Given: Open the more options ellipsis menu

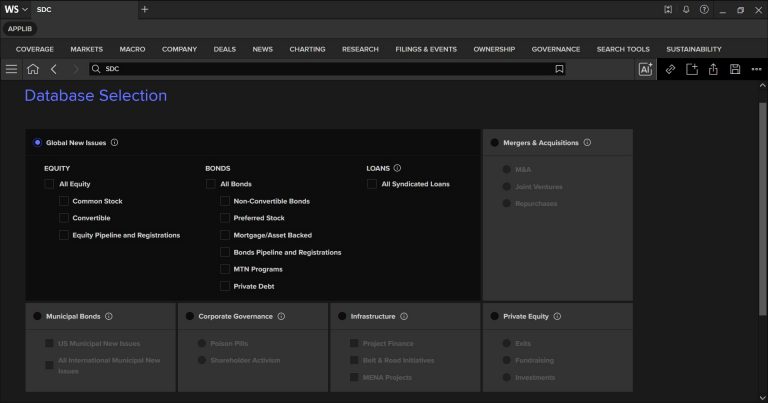Looking at the screenshot, I should pyautogui.click(x=756, y=69).
